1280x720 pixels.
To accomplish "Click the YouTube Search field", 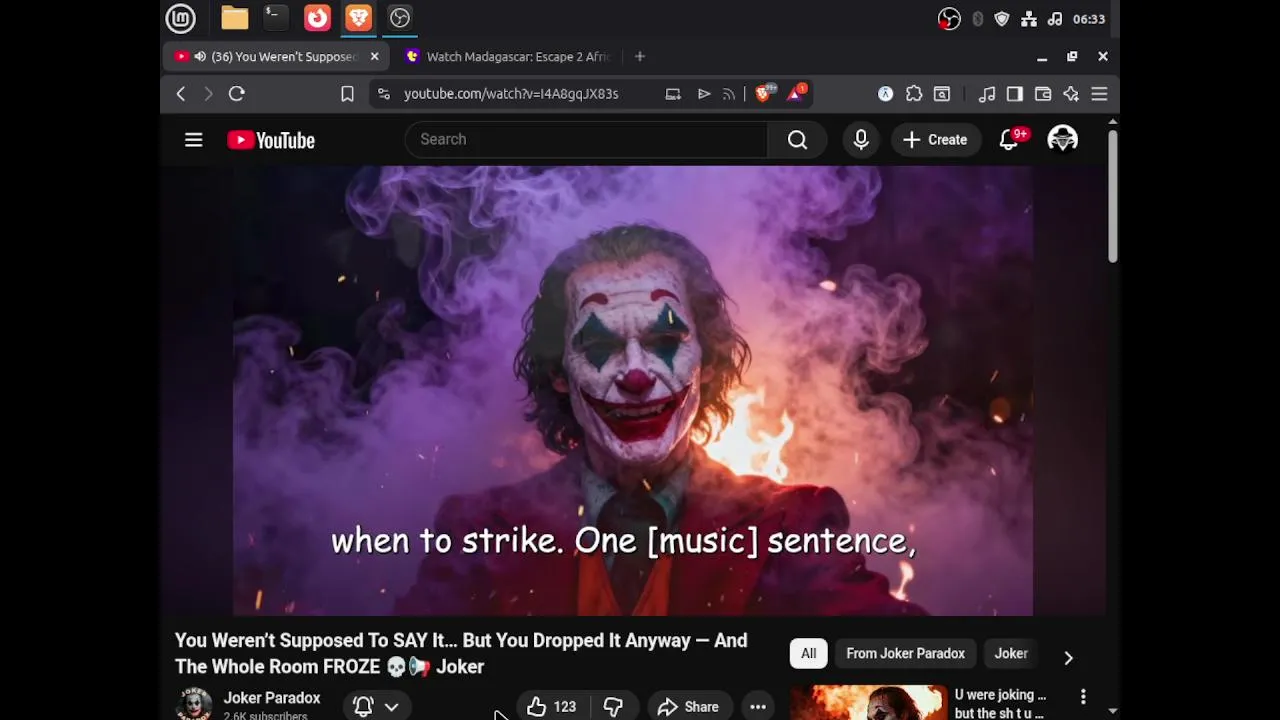I will (586, 140).
